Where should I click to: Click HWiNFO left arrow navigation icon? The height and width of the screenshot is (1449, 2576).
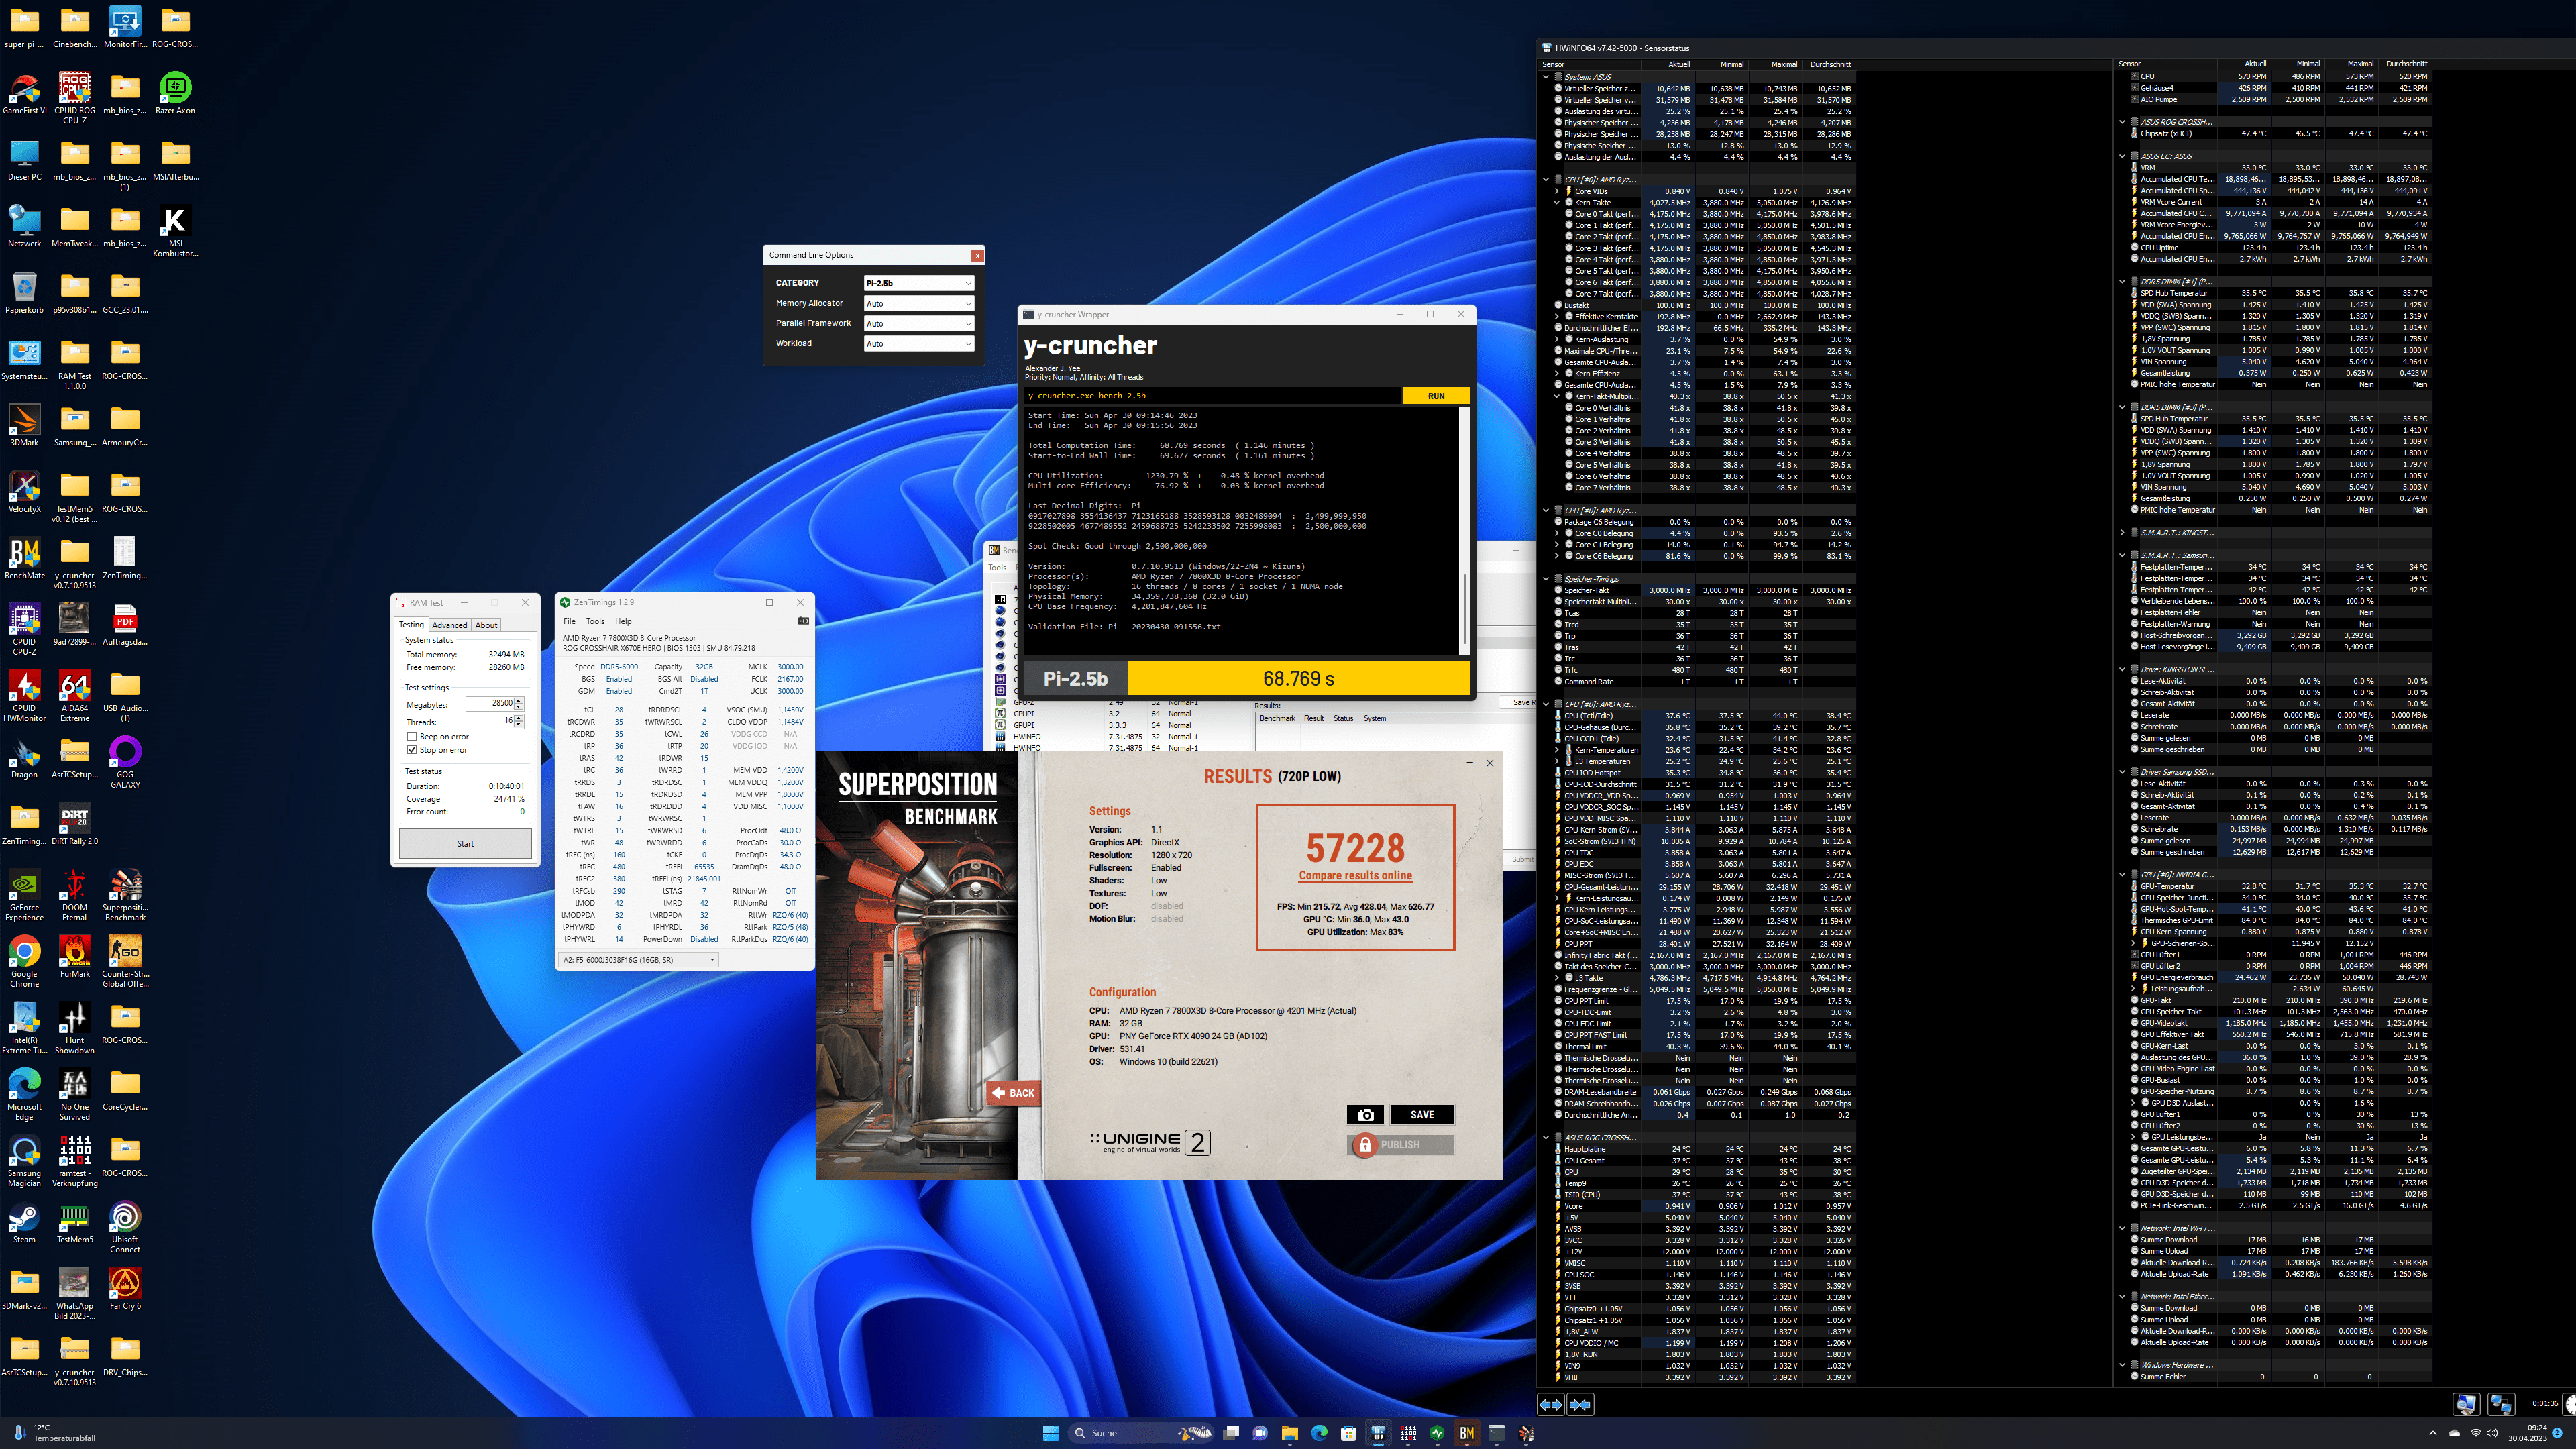coord(1551,1405)
